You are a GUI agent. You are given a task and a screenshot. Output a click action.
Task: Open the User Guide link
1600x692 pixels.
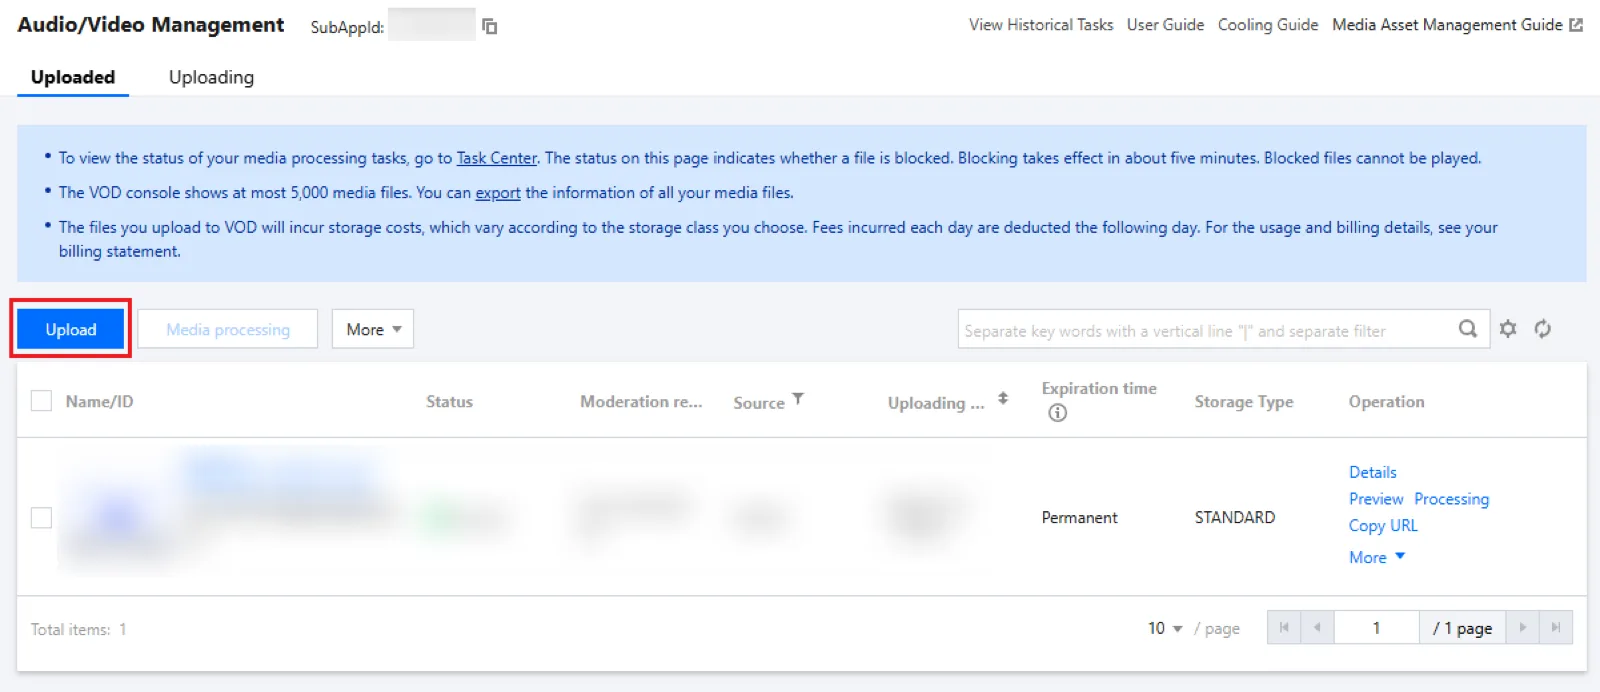[1165, 25]
